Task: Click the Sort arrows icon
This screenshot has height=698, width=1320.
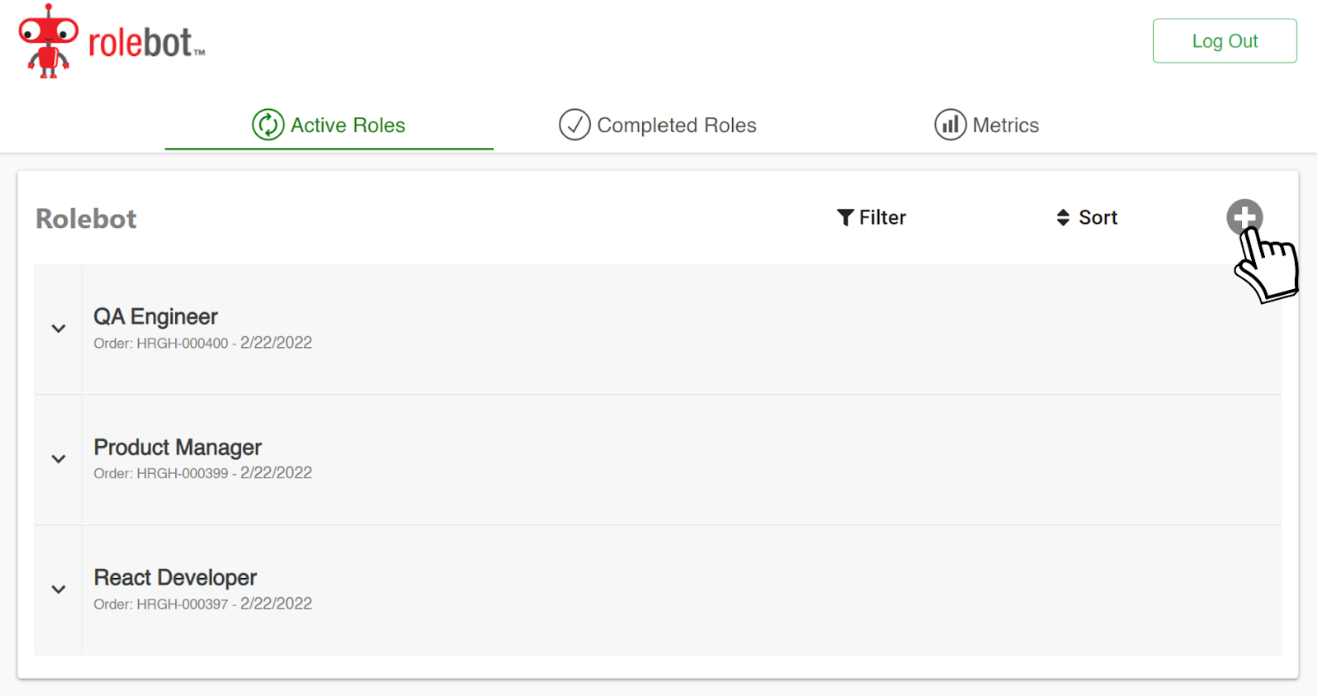Action: click(x=1062, y=217)
